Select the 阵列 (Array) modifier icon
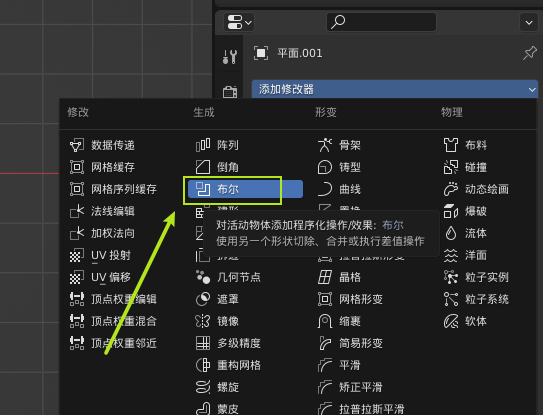Viewport: 543px width, 415px height. [x=203, y=145]
